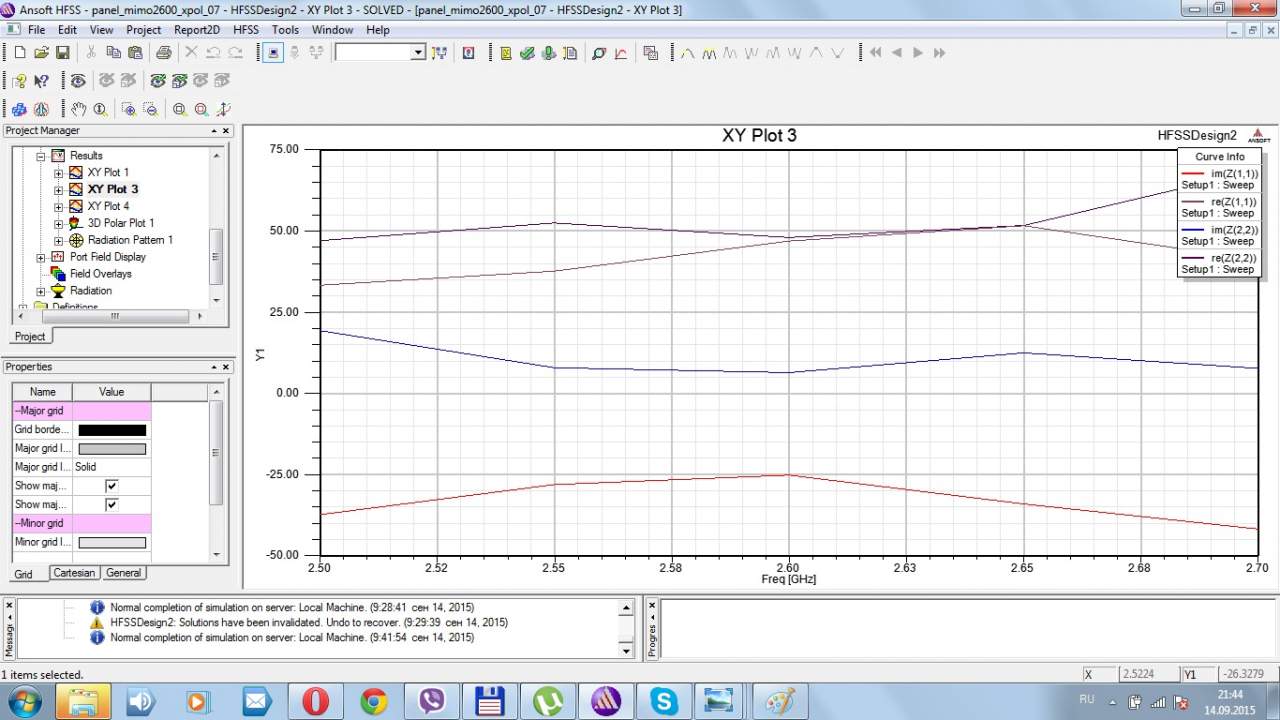
Task: Click the Open project folder icon
Action: click(41, 52)
